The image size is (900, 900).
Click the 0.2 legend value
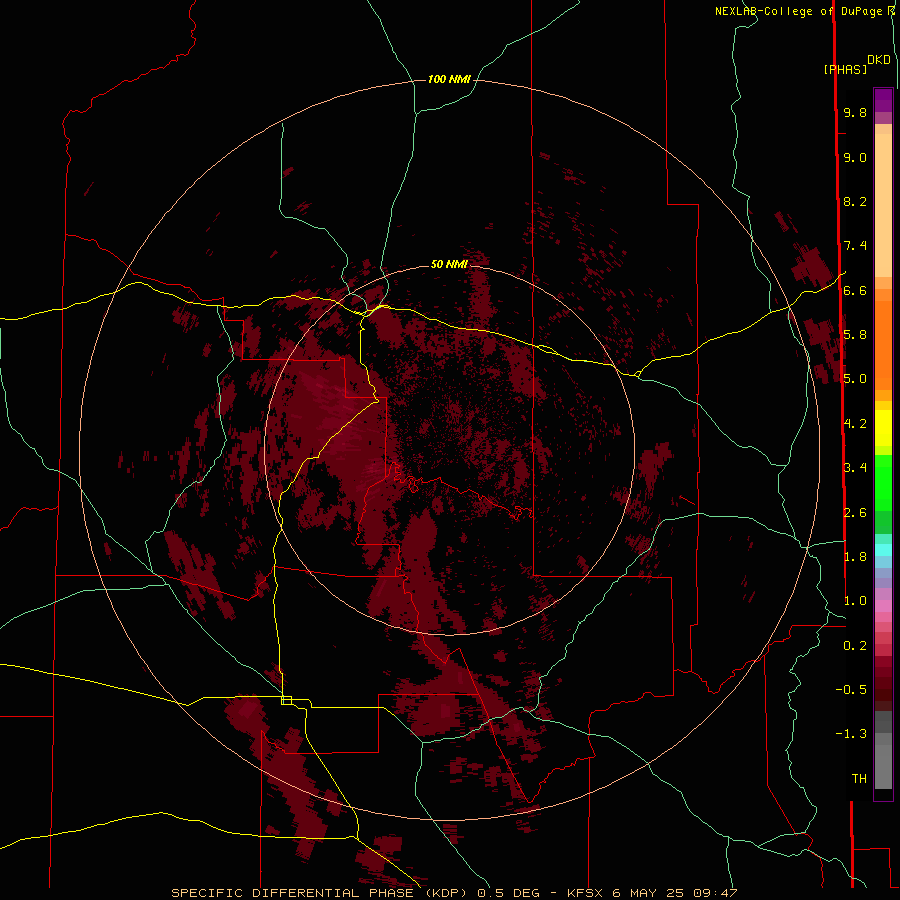[855, 645]
